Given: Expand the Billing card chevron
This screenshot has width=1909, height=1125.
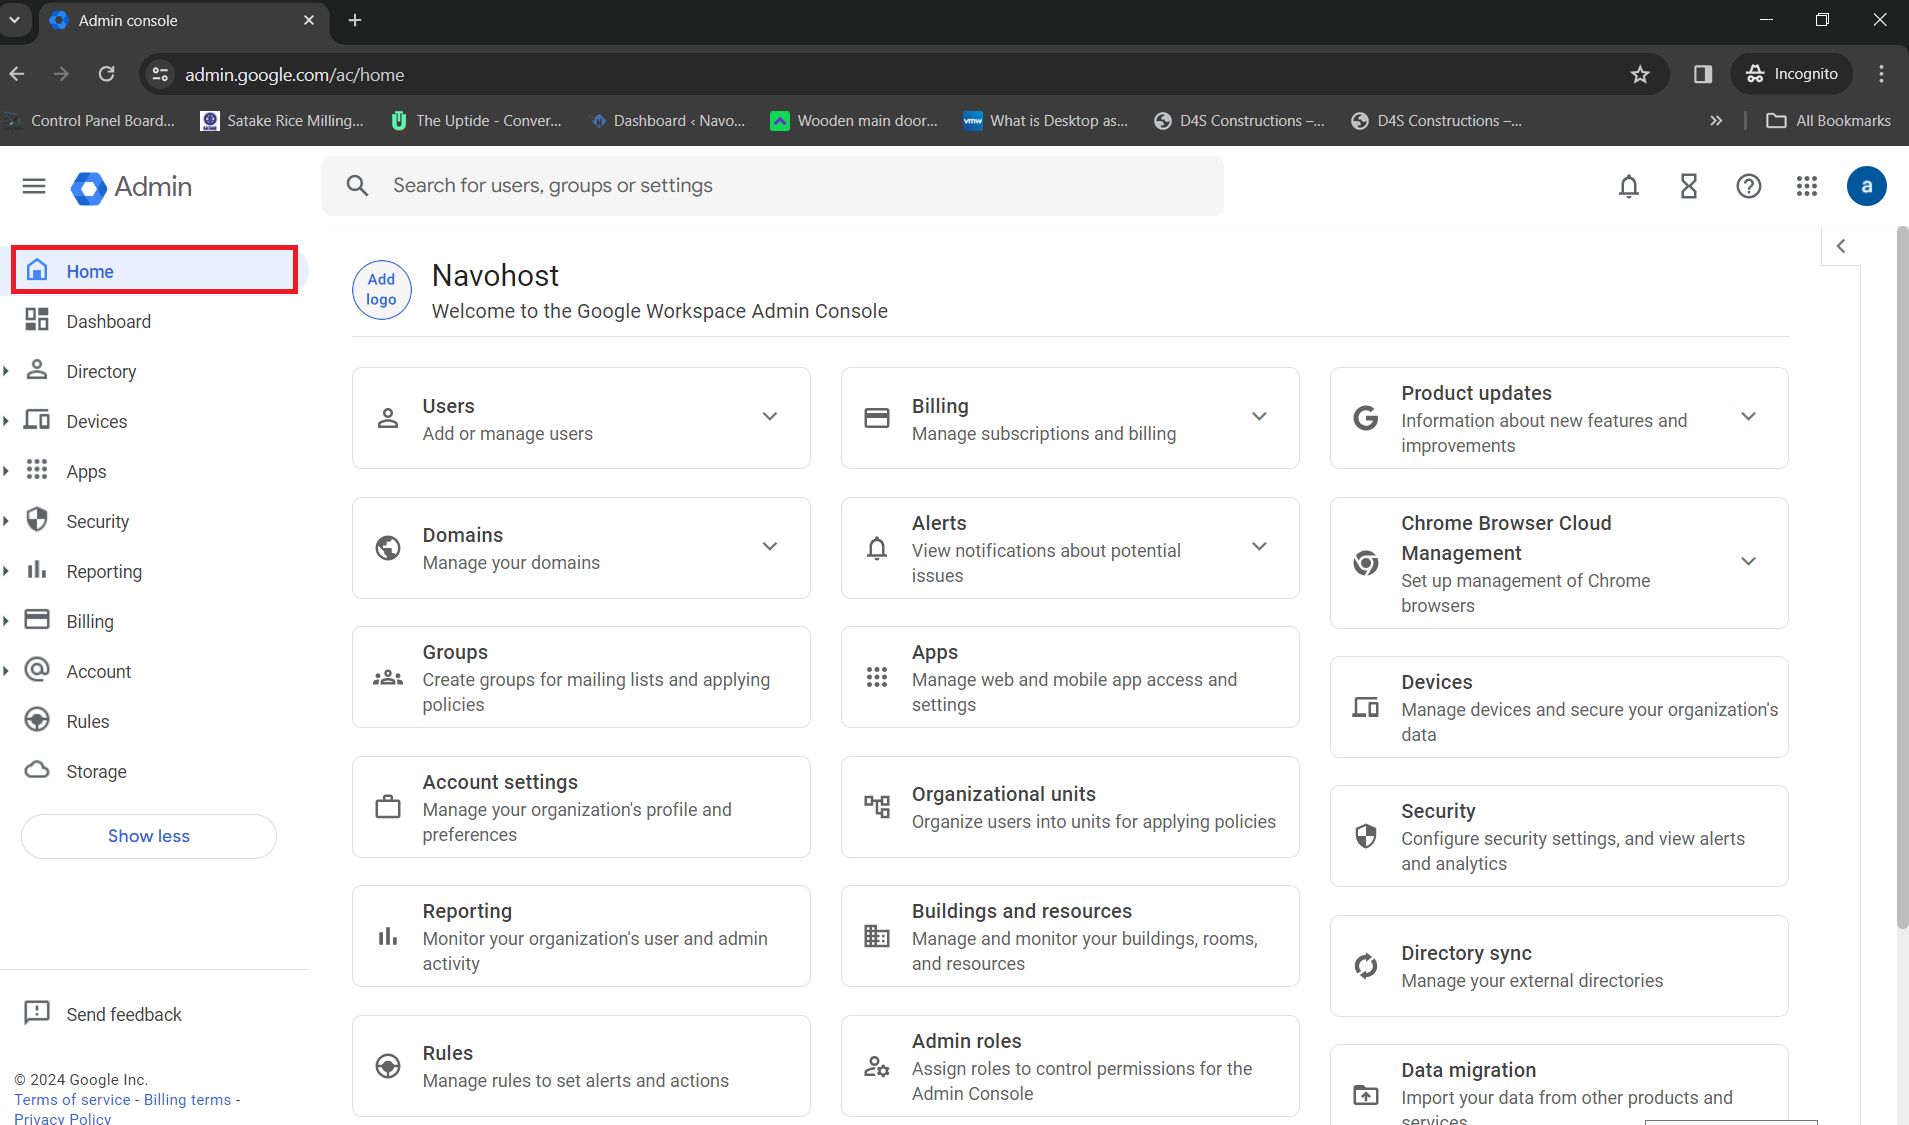Looking at the screenshot, I should tap(1260, 417).
